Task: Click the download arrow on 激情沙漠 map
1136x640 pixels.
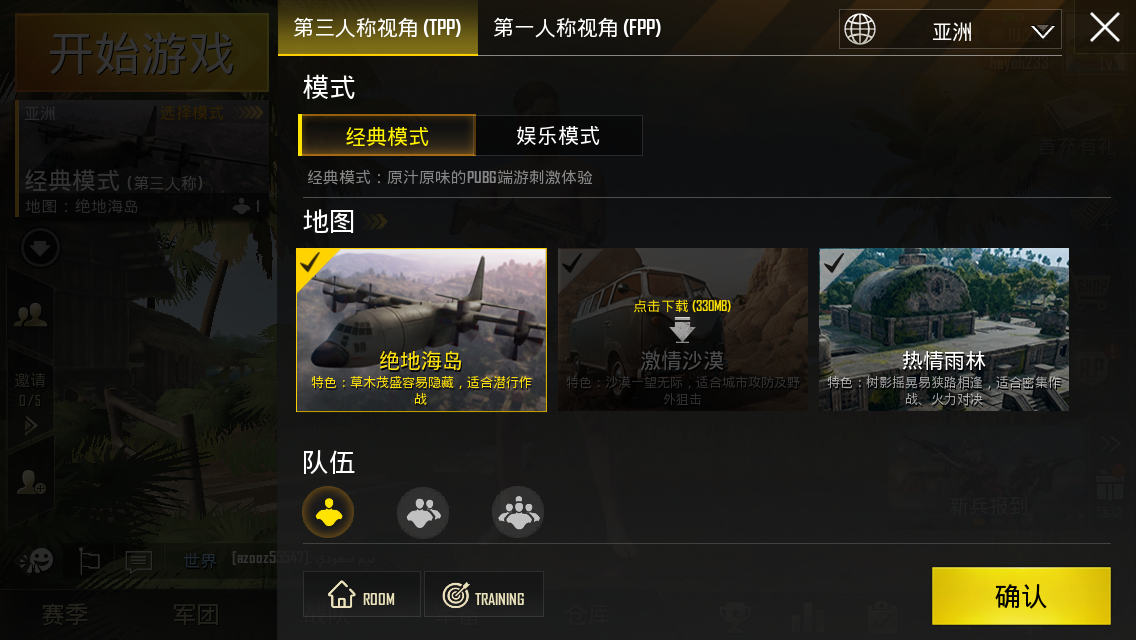Action: point(682,329)
